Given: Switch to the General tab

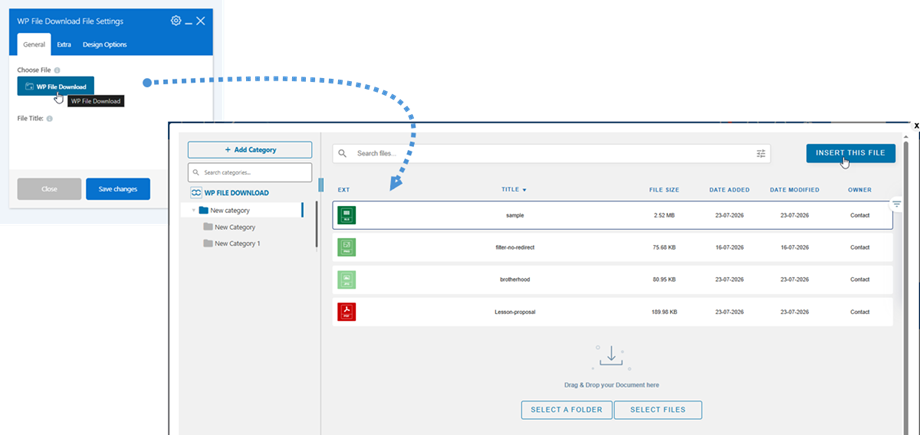Looking at the screenshot, I should (x=34, y=45).
